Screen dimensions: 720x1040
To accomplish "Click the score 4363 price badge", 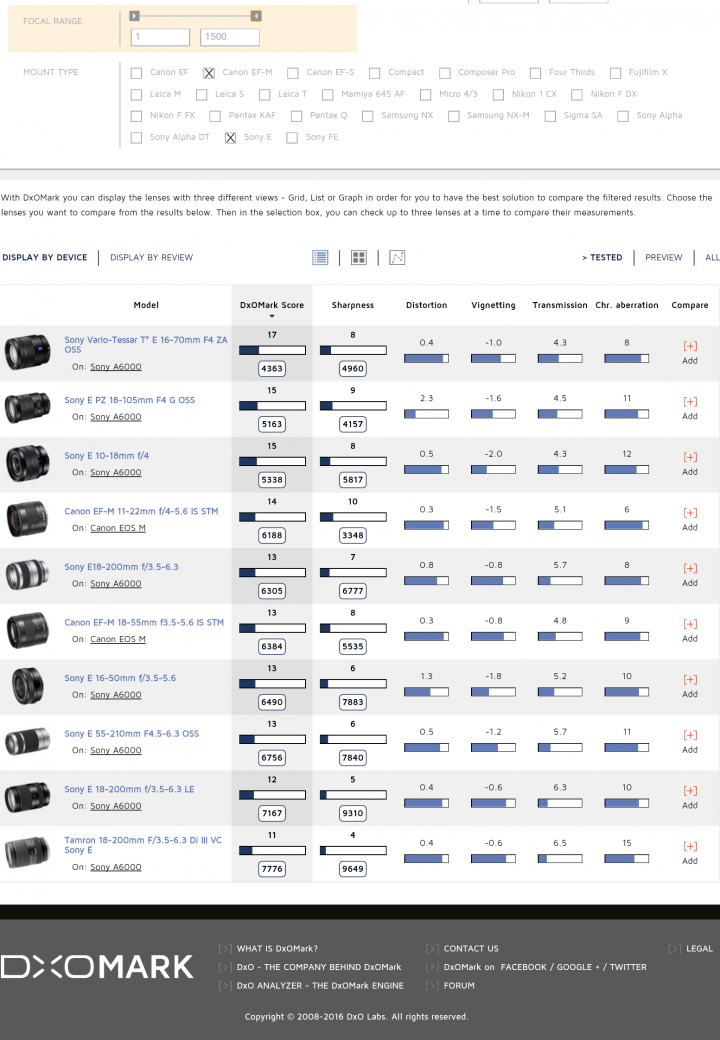I will pos(272,368).
